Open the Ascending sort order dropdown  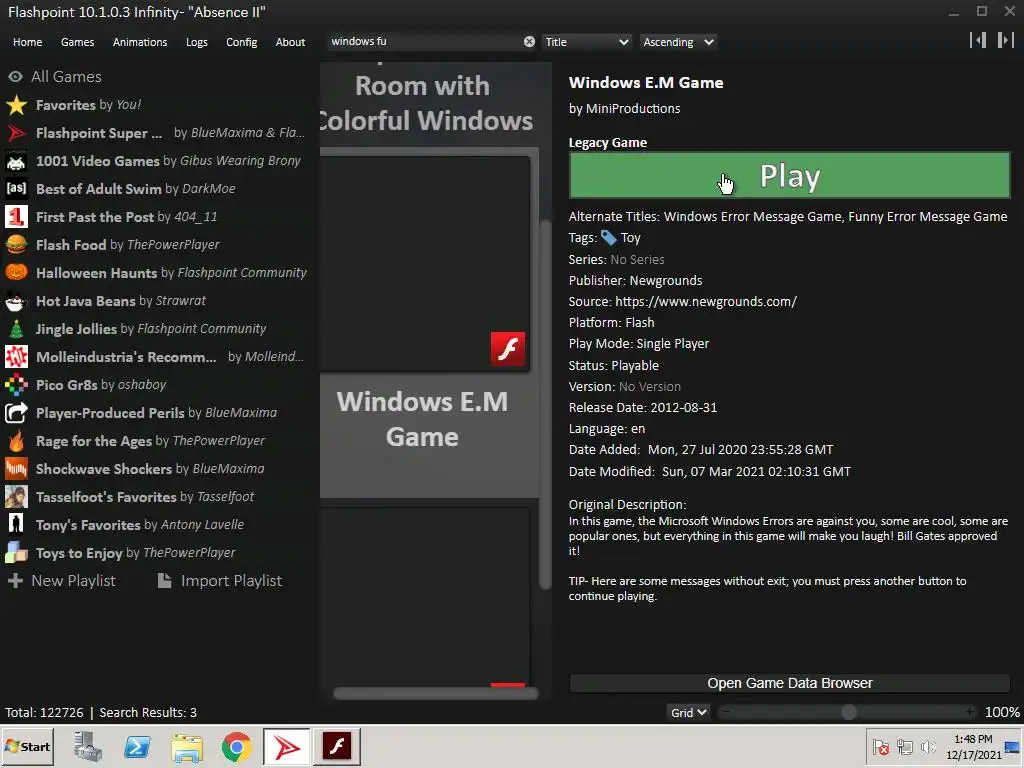[678, 42]
